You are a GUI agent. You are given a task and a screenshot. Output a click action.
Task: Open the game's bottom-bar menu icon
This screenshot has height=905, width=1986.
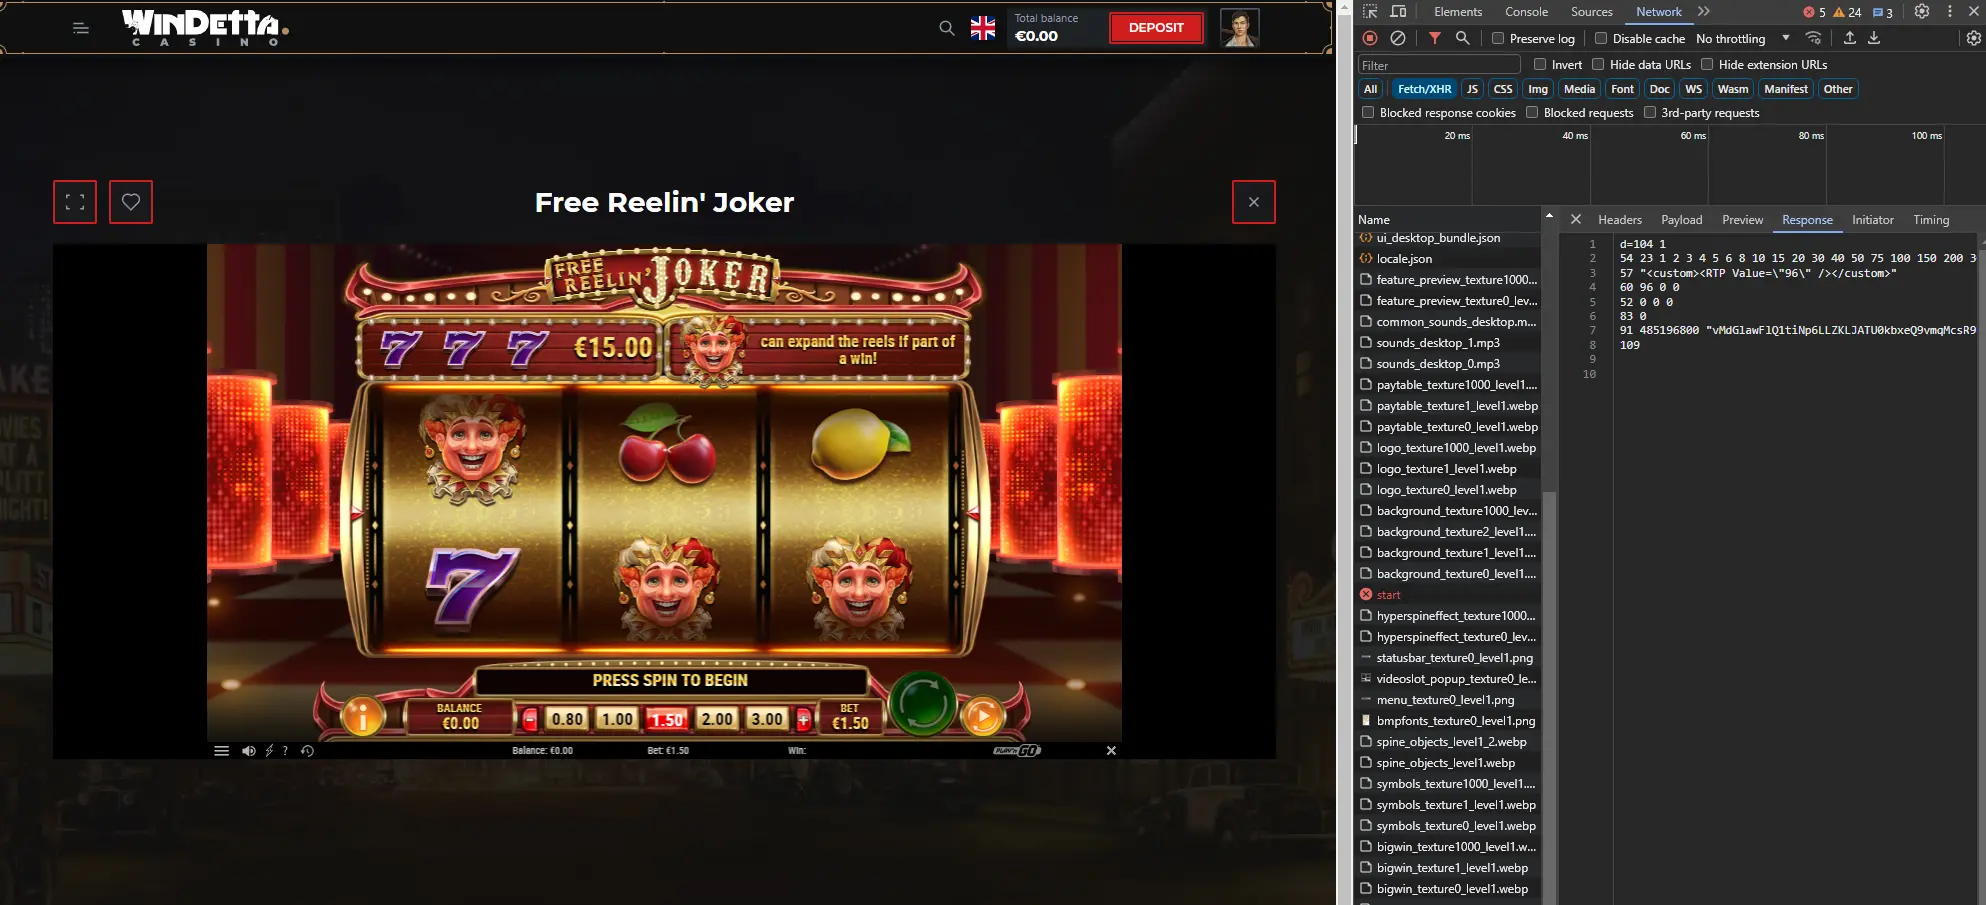(221, 751)
